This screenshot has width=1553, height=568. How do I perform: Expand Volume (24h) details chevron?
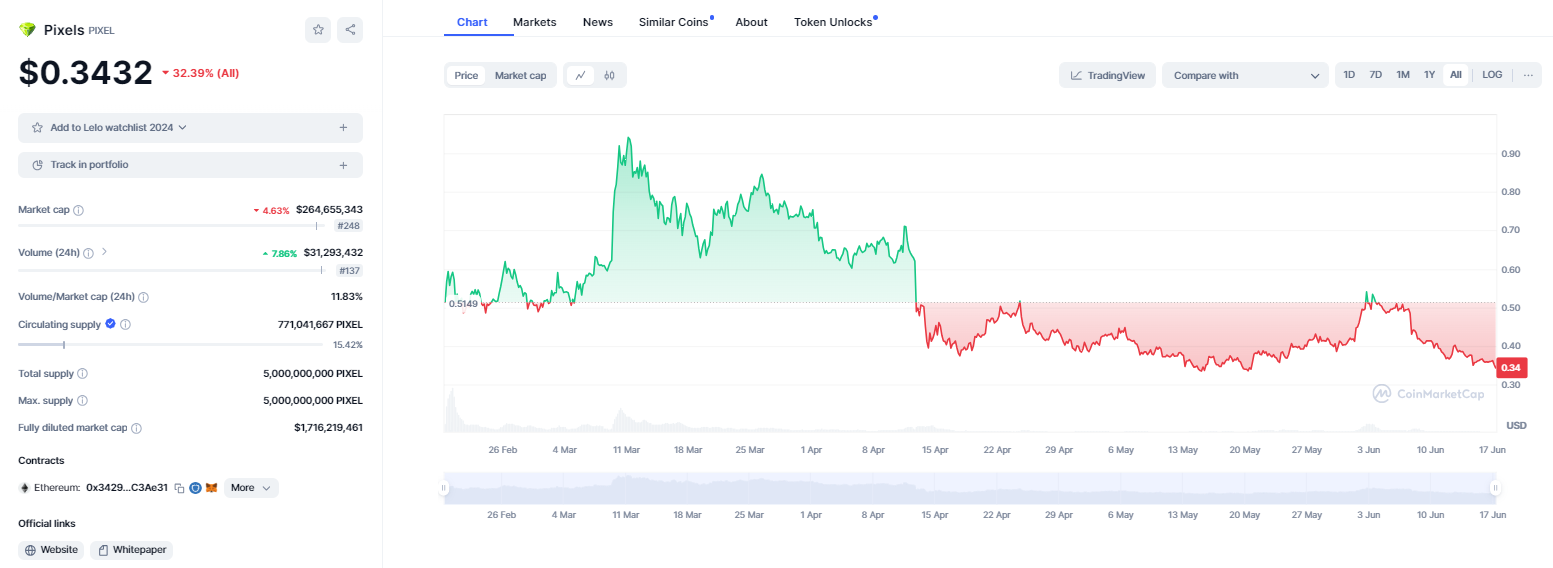(105, 252)
